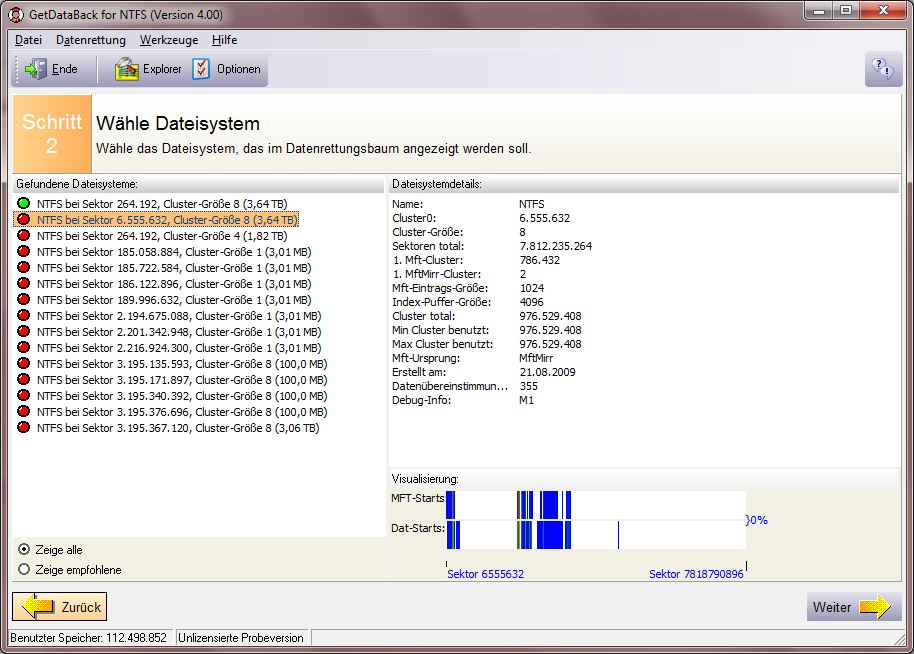Select NTFS bei Sektor 185.058.884 text row
The image size is (914, 654).
point(174,252)
